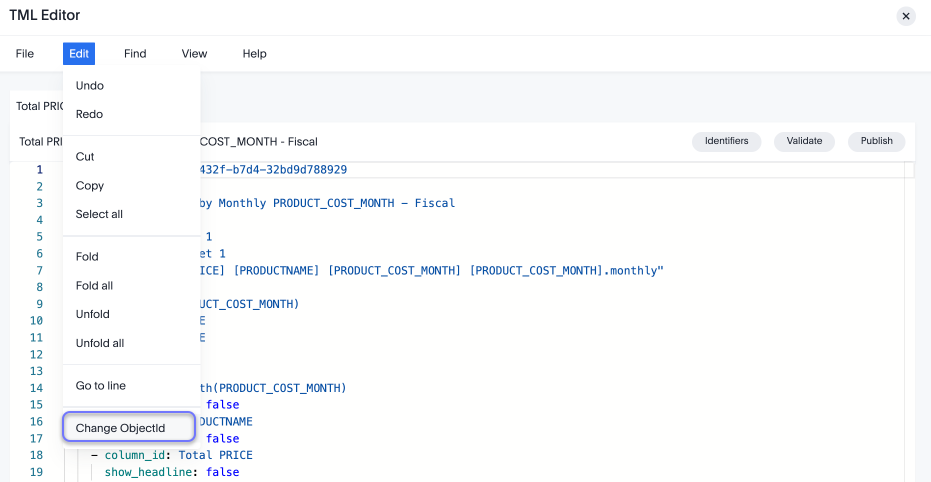Click Select all menu entry
Screen dimensions: 931x482
point(99,215)
